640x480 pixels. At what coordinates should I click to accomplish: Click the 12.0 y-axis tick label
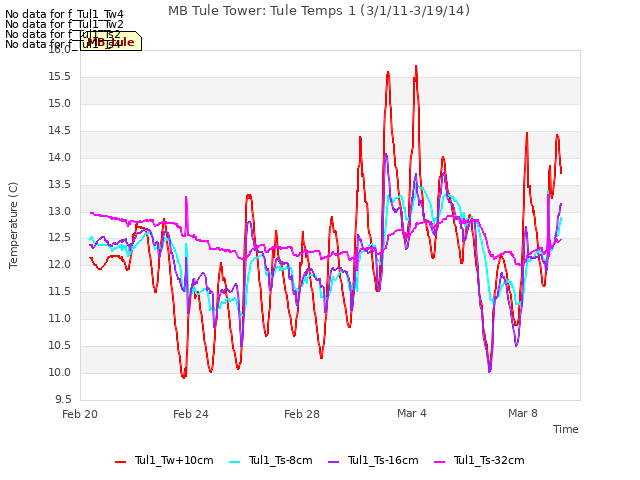[60, 264]
